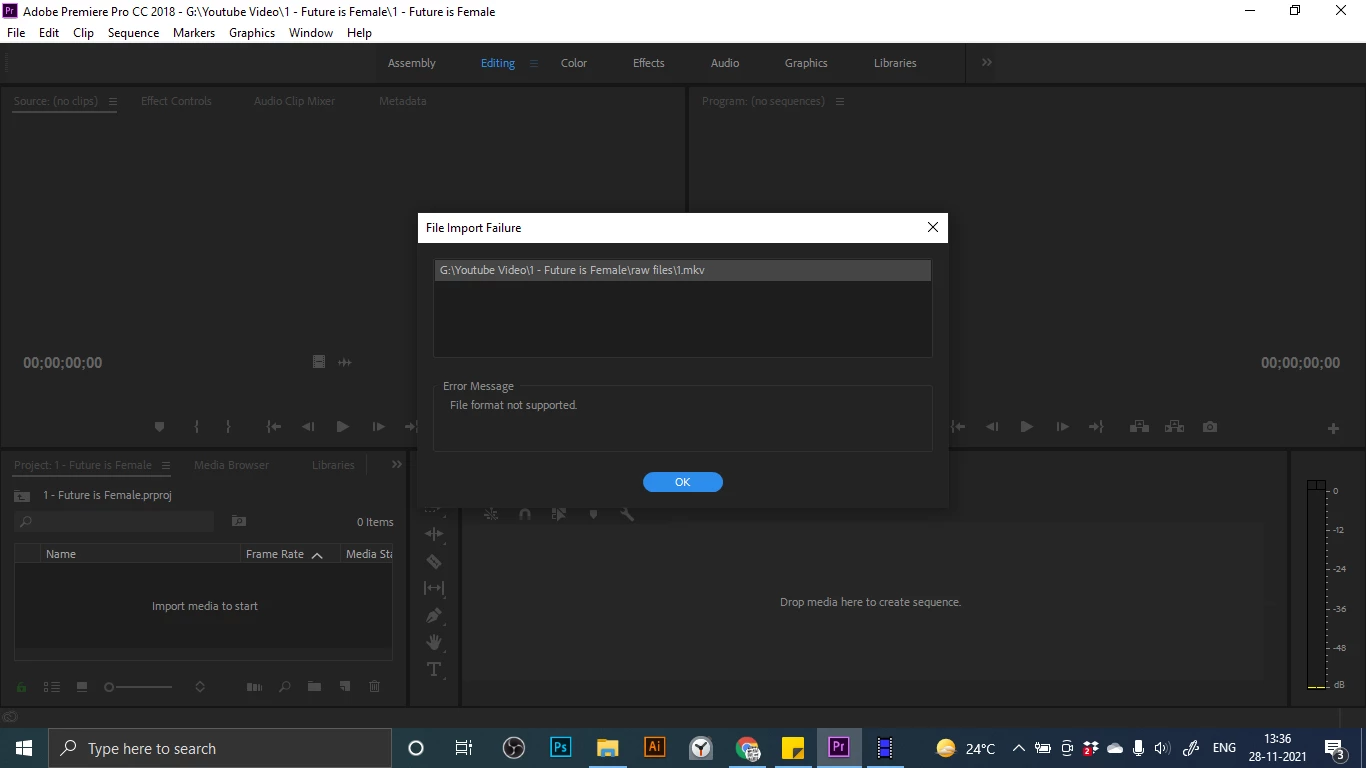Click Find-in-bin folder search icon

238,521
